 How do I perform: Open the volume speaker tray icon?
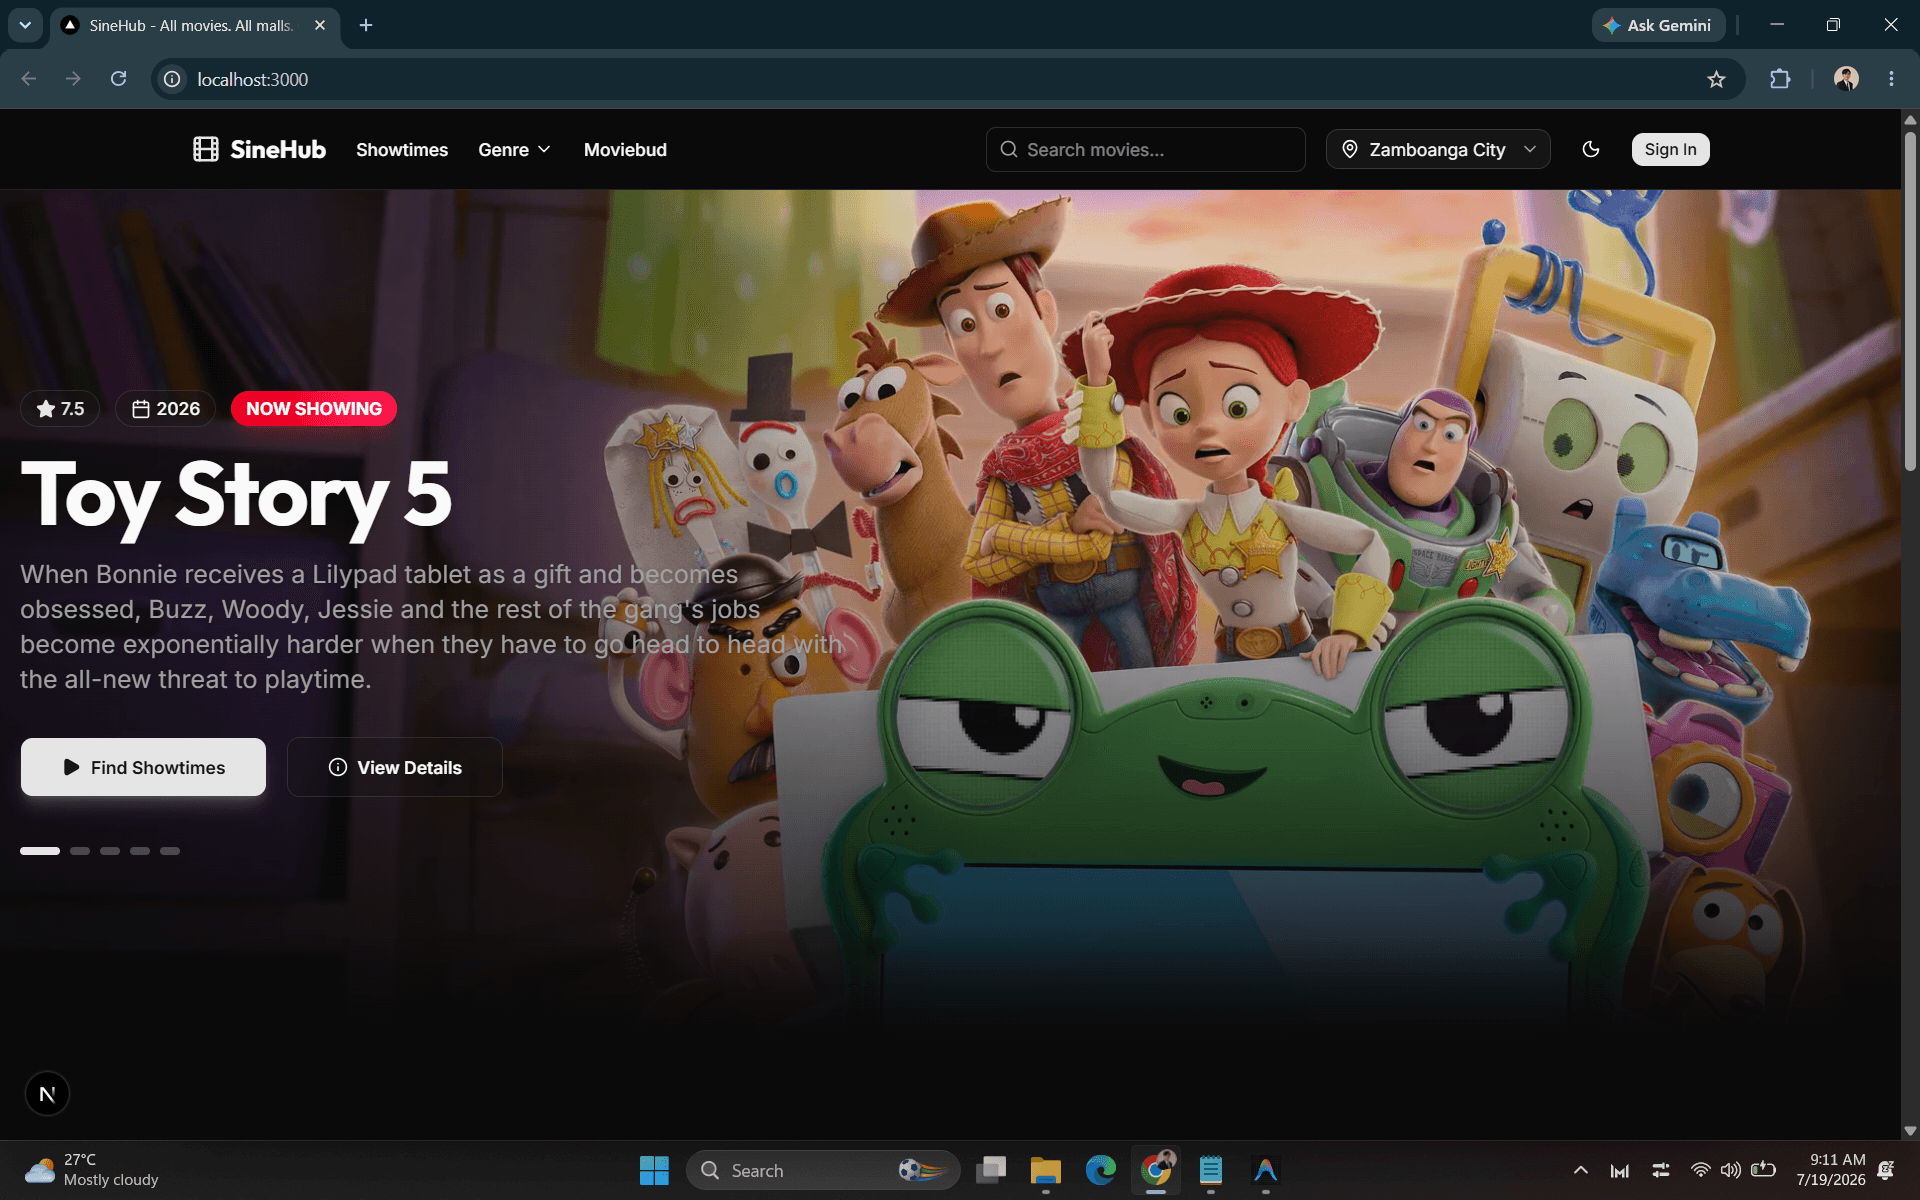tap(1730, 1170)
